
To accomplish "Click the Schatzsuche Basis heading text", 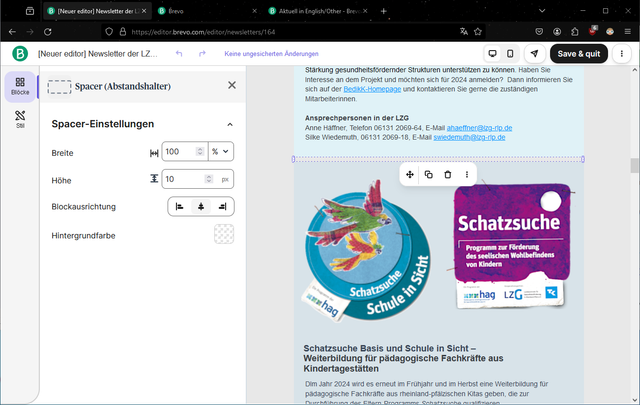I will pos(403,358).
